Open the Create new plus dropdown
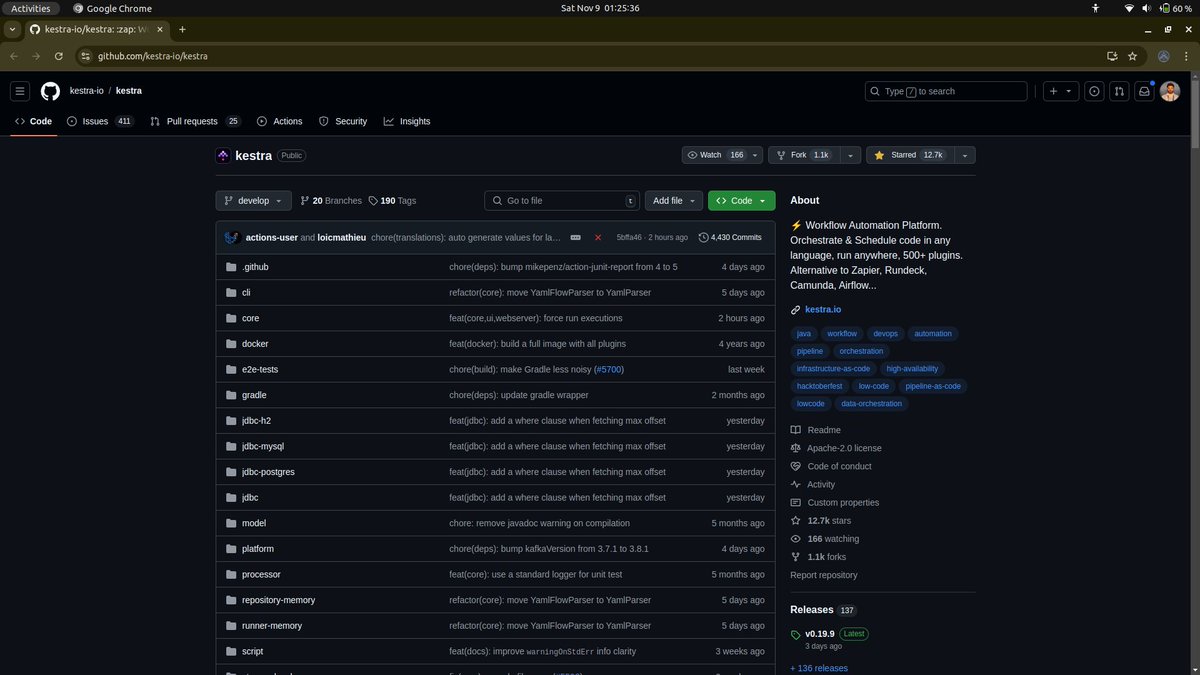This screenshot has height=675, width=1200. pos(1060,91)
